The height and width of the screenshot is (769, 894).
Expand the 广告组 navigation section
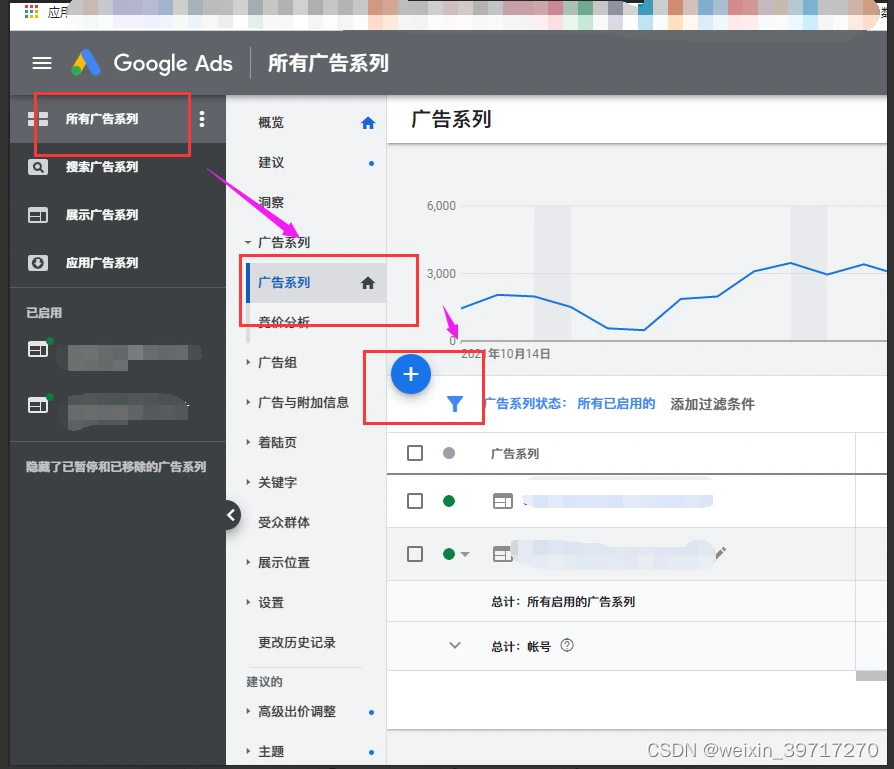click(x=248, y=362)
